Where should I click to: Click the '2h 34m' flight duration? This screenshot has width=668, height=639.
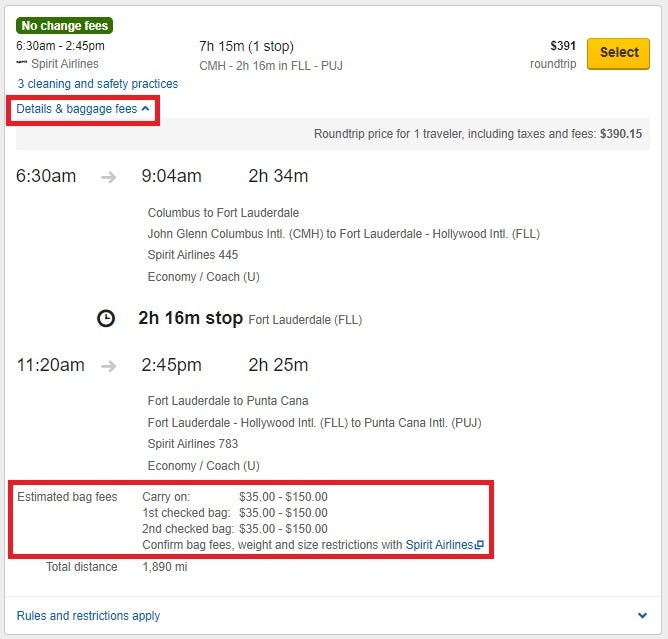pyautogui.click(x=278, y=176)
